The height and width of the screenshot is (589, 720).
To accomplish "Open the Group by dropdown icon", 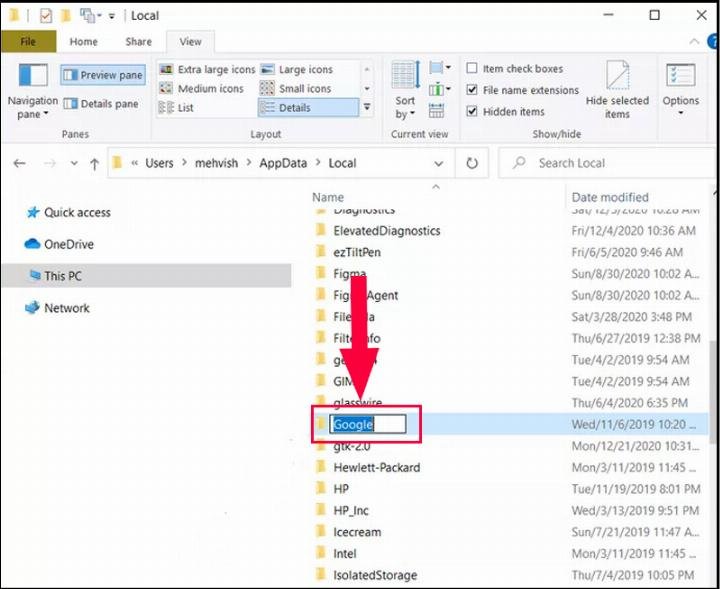I will coord(440,68).
